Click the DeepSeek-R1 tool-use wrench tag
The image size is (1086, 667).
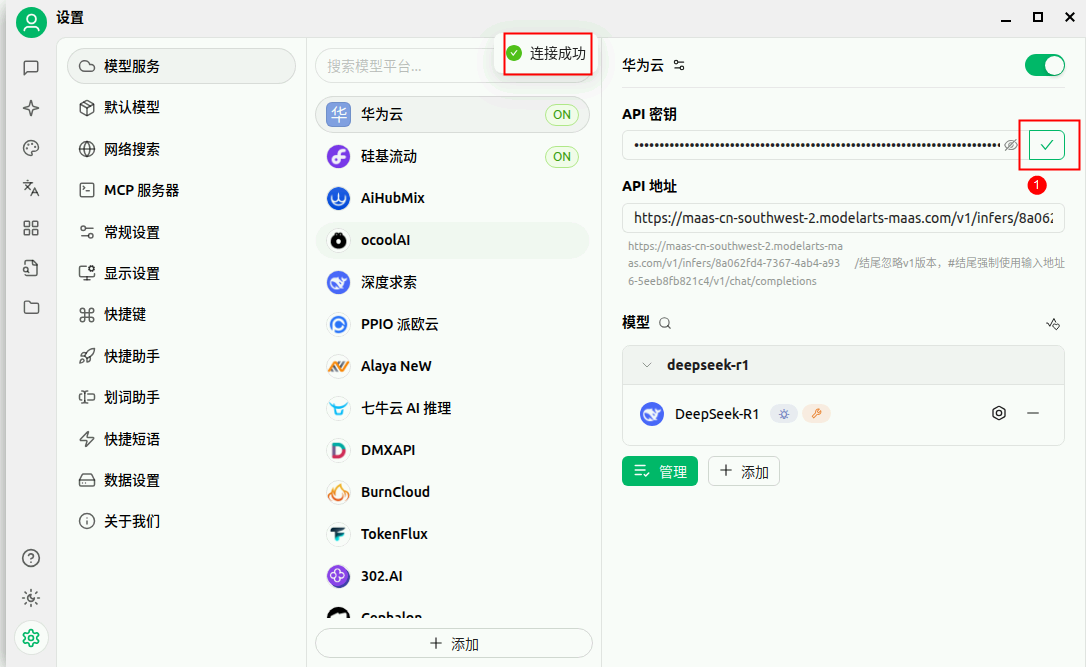tap(817, 414)
